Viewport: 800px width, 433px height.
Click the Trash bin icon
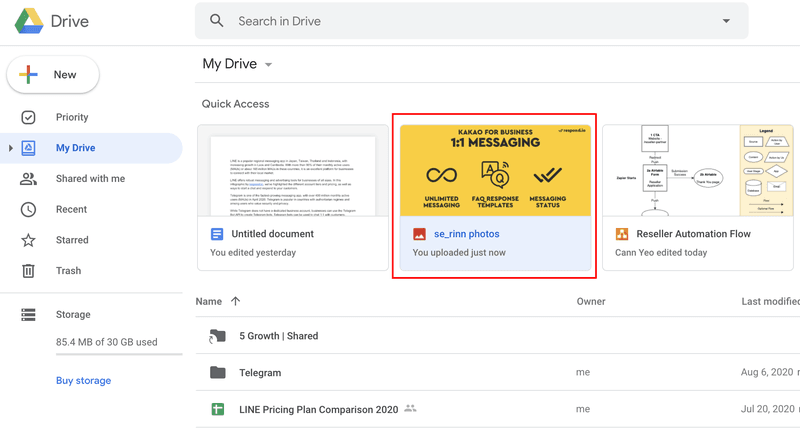(x=29, y=270)
